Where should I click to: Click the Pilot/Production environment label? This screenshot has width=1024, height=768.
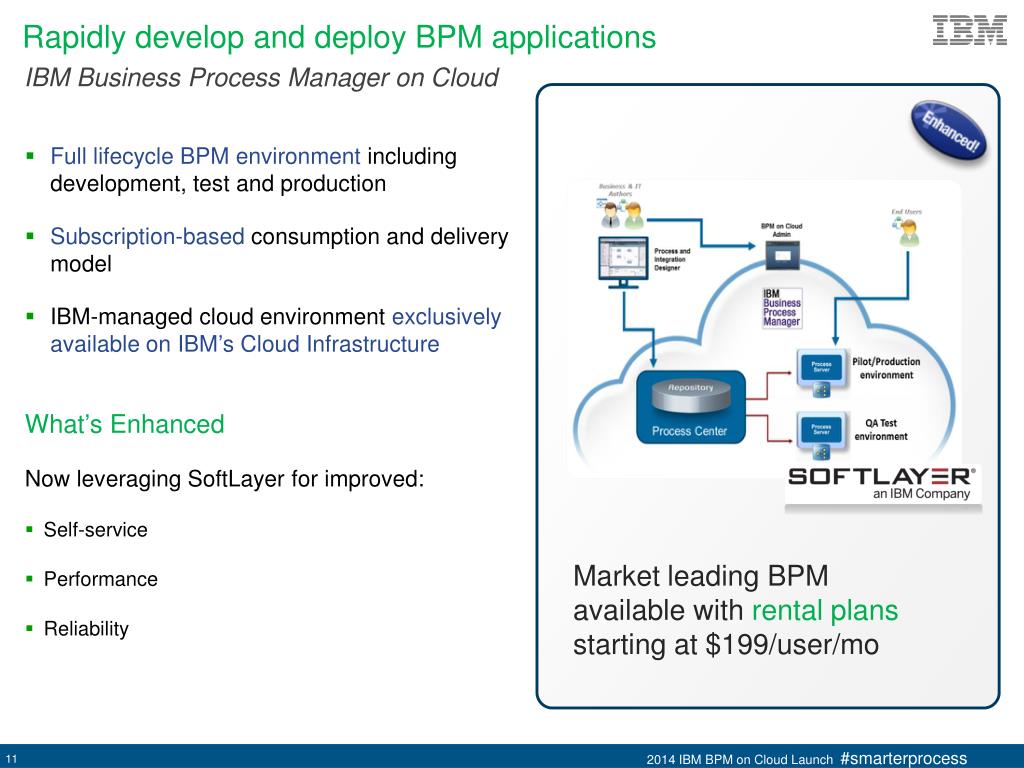tap(886, 368)
